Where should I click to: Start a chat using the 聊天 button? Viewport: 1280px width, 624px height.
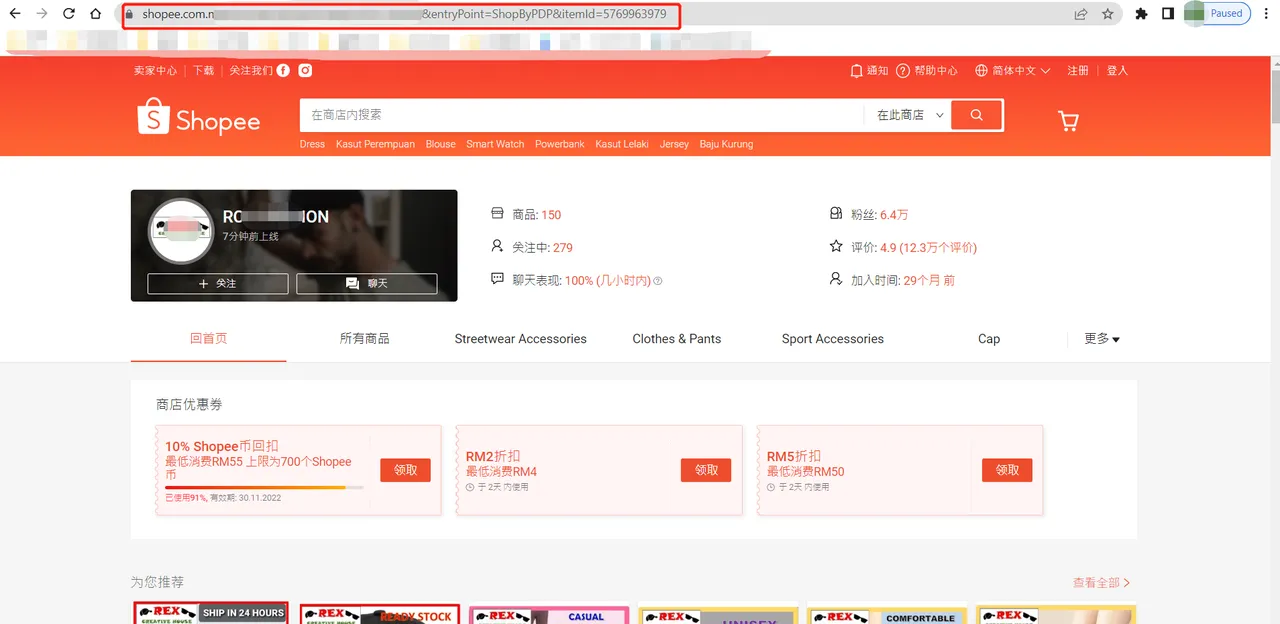click(x=368, y=284)
